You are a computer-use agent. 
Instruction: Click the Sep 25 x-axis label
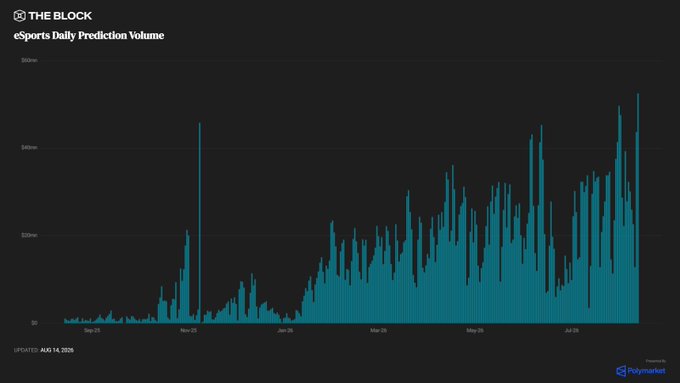coord(92,331)
